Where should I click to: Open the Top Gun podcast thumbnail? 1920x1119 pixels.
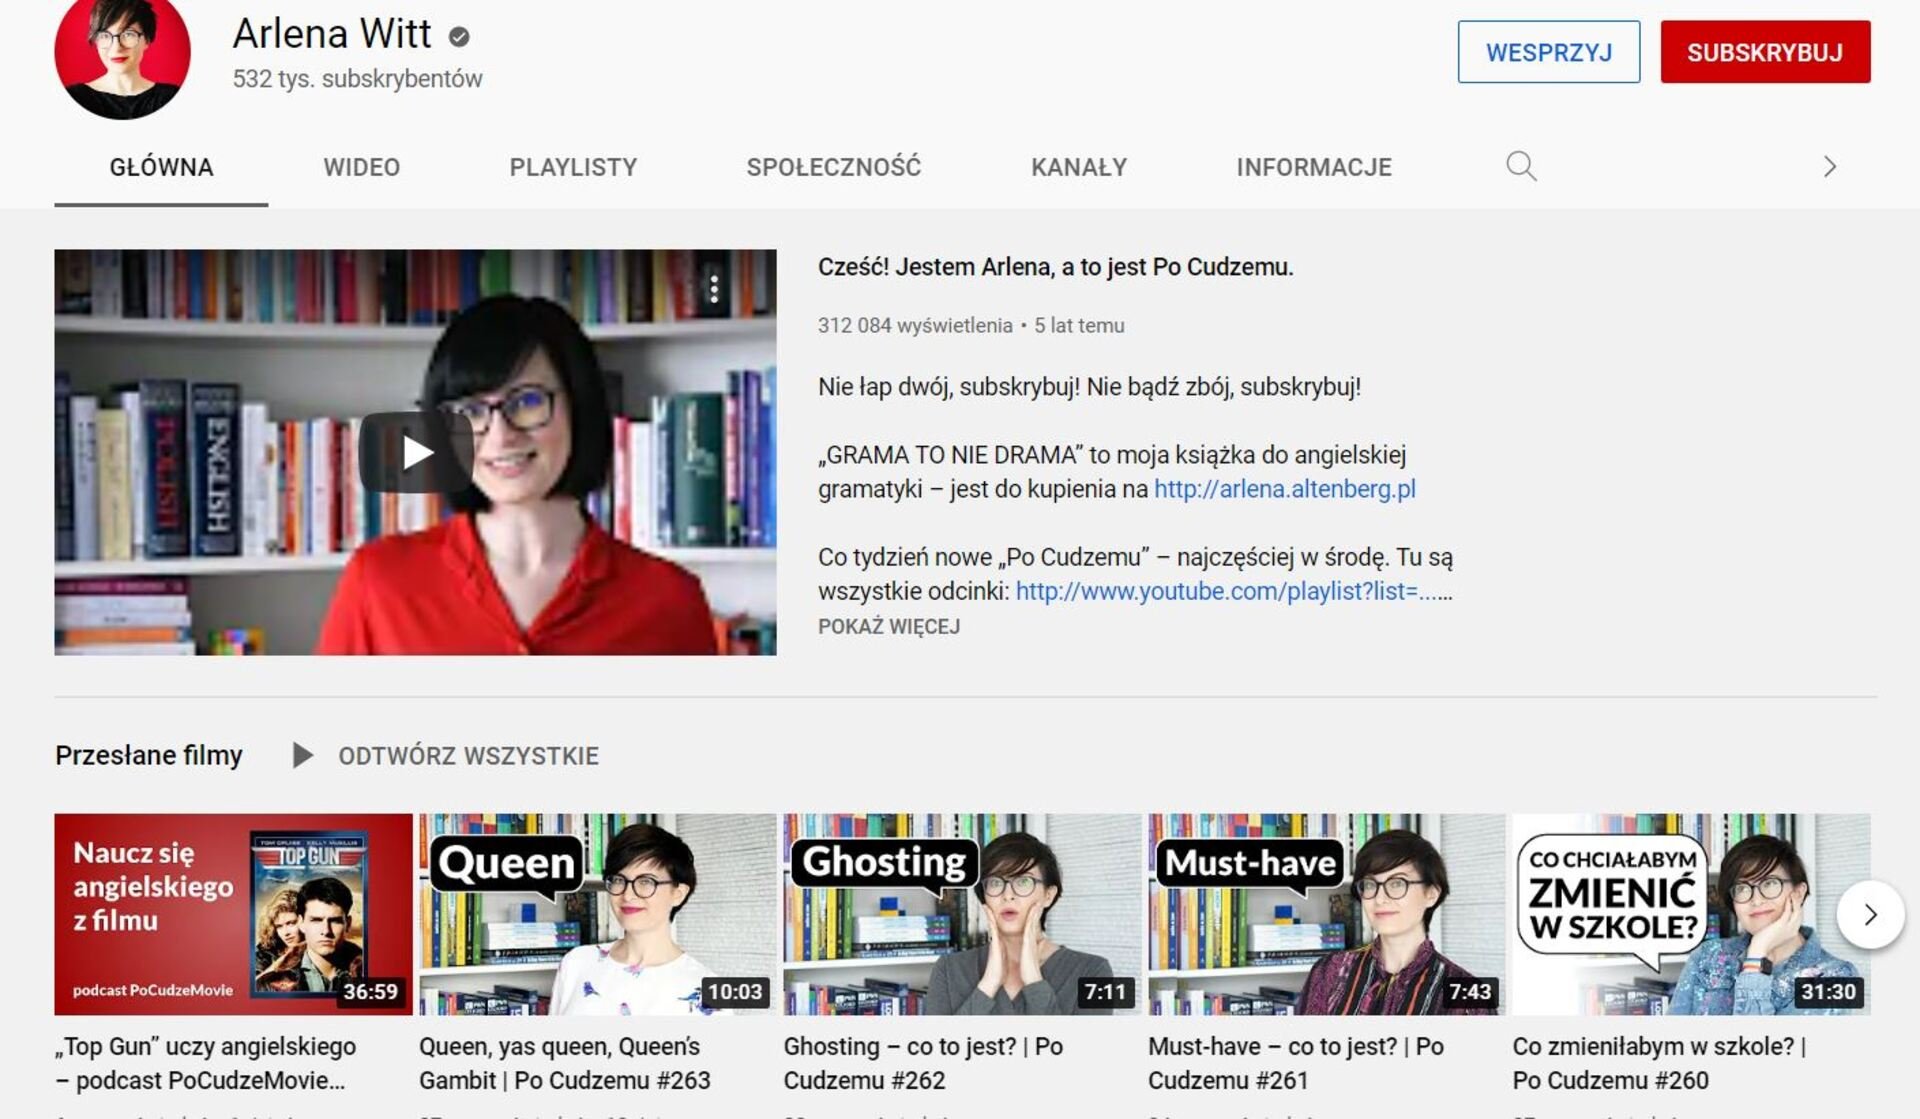[x=233, y=914]
